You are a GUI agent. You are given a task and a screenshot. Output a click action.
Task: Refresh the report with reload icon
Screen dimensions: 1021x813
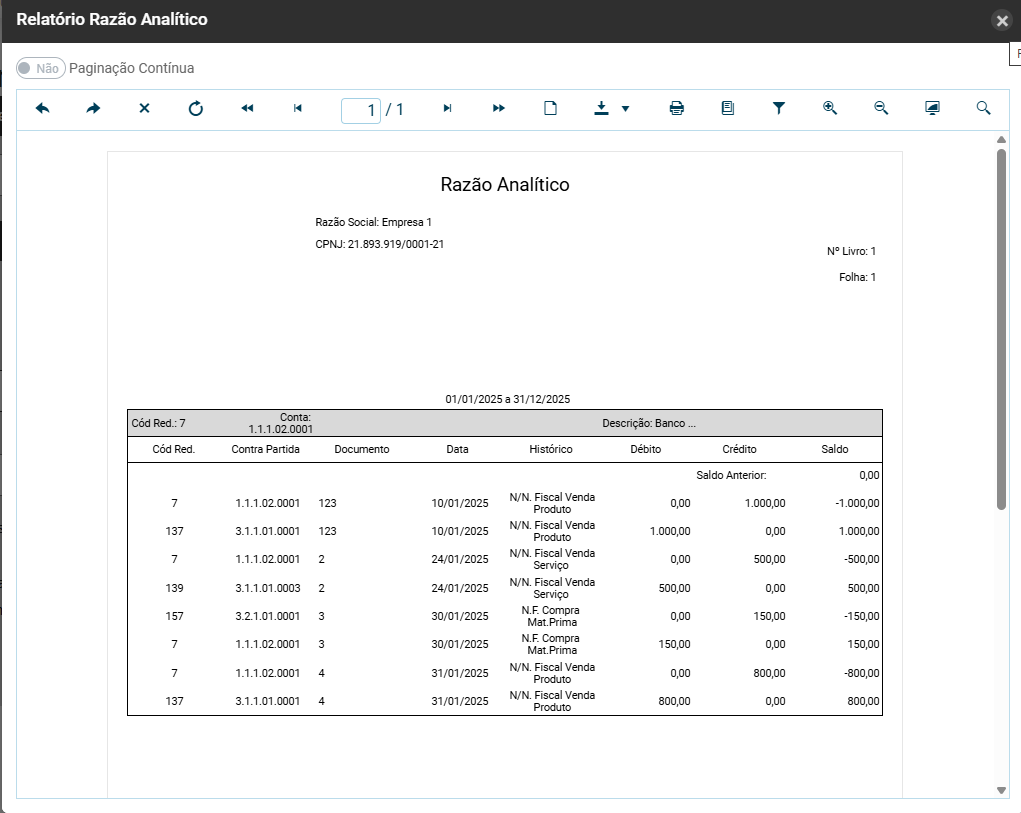click(196, 109)
